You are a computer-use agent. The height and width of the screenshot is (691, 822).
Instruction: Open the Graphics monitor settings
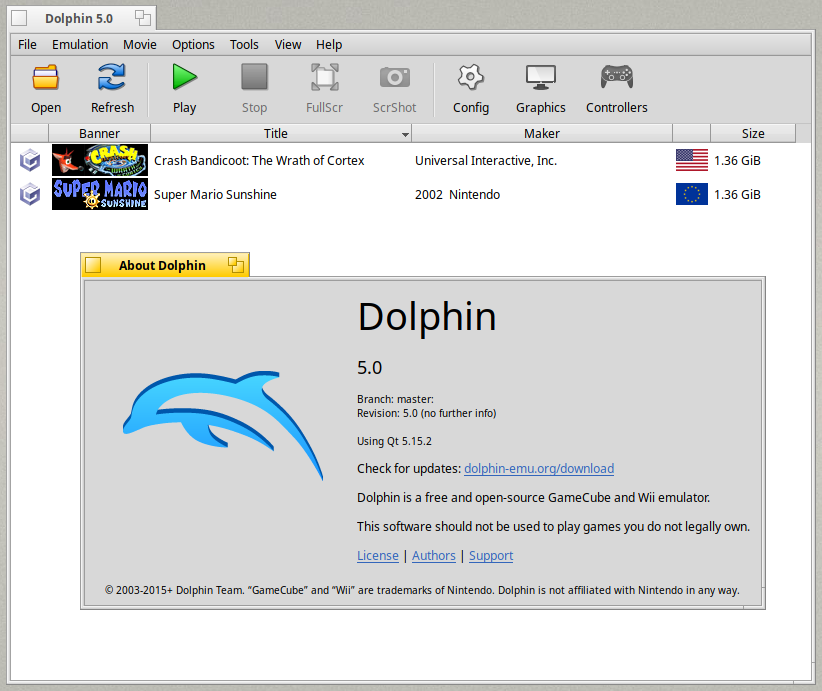540,78
